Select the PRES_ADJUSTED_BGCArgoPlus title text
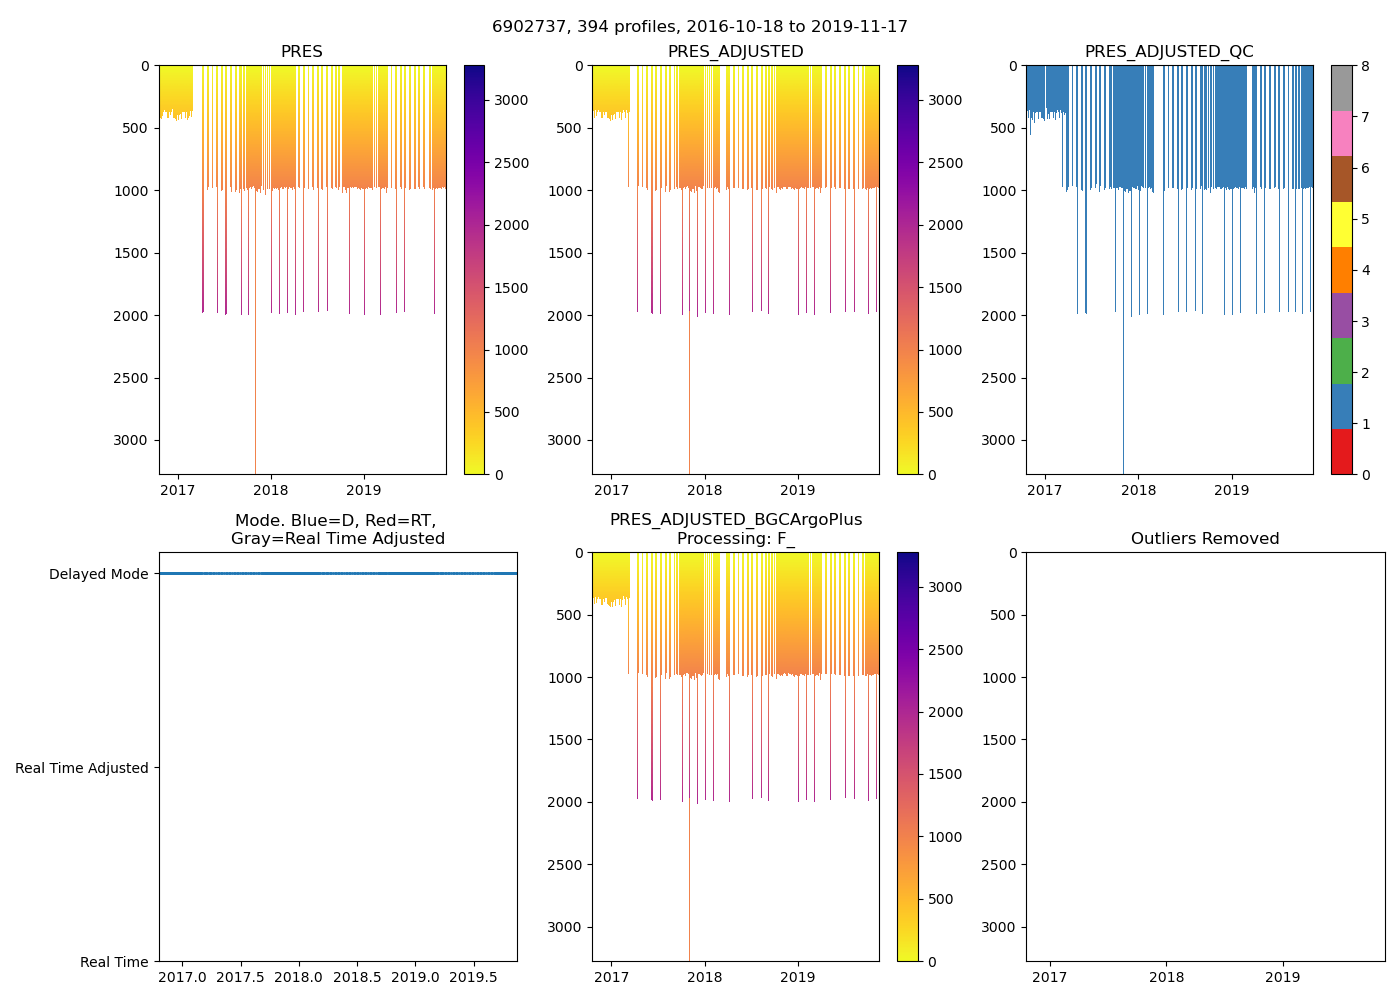 735,520
